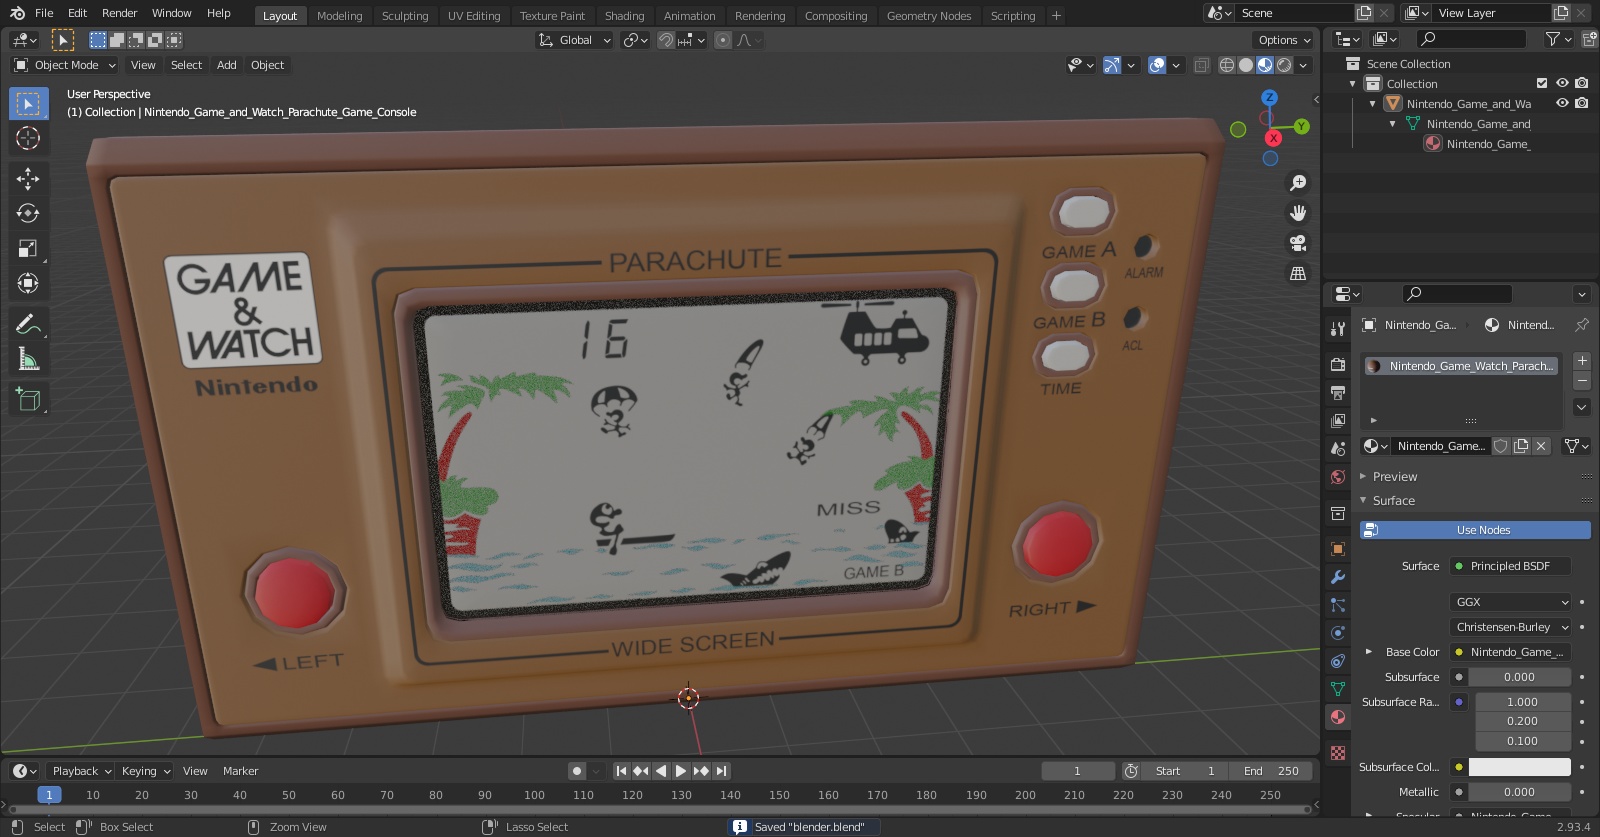Switch to Wireframe viewport shading
1600x837 pixels.
1227,65
